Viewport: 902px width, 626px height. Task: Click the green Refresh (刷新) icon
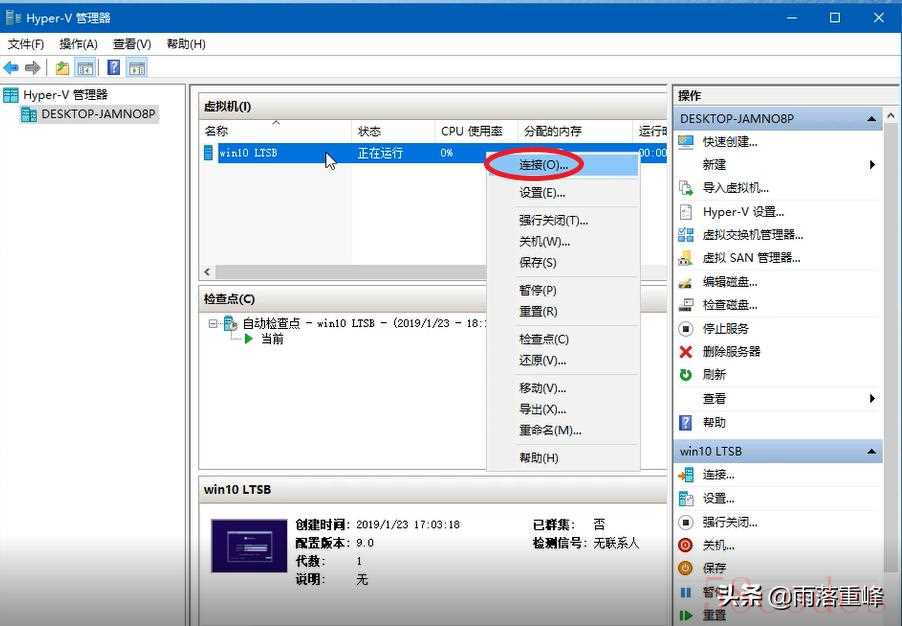click(685, 375)
